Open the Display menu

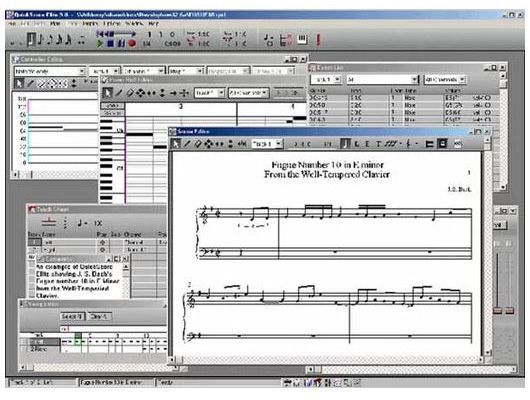(91, 24)
